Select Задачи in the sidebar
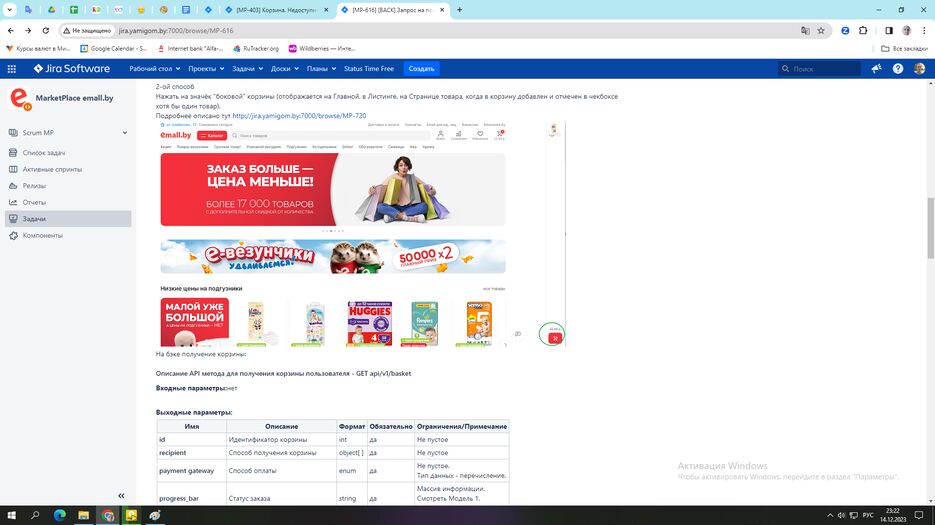The width and height of the screenshot is (935, 525). point(68,219)
